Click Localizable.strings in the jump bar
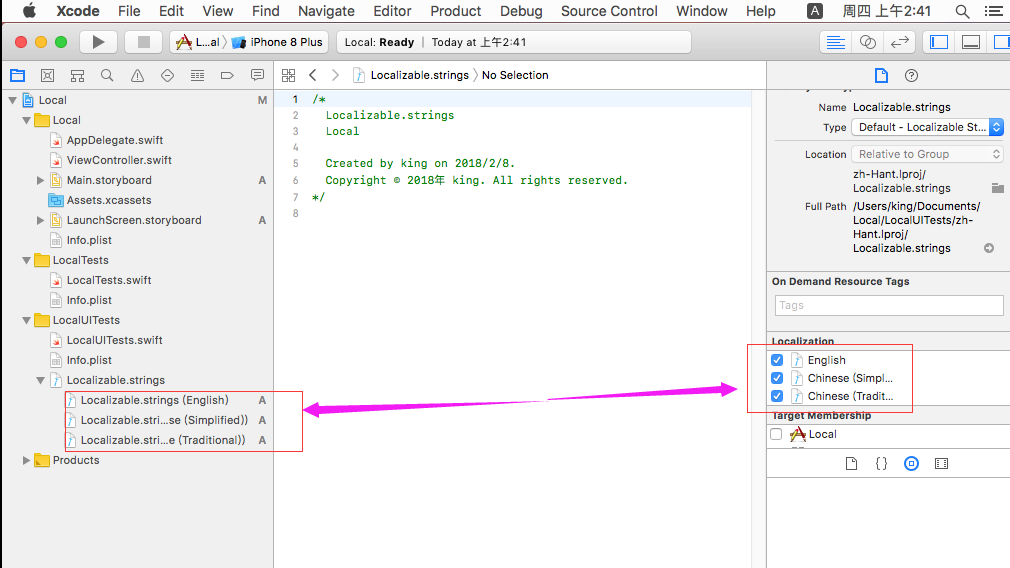Viewport: 1010px width, 568px height. click(x=411, y=75)
